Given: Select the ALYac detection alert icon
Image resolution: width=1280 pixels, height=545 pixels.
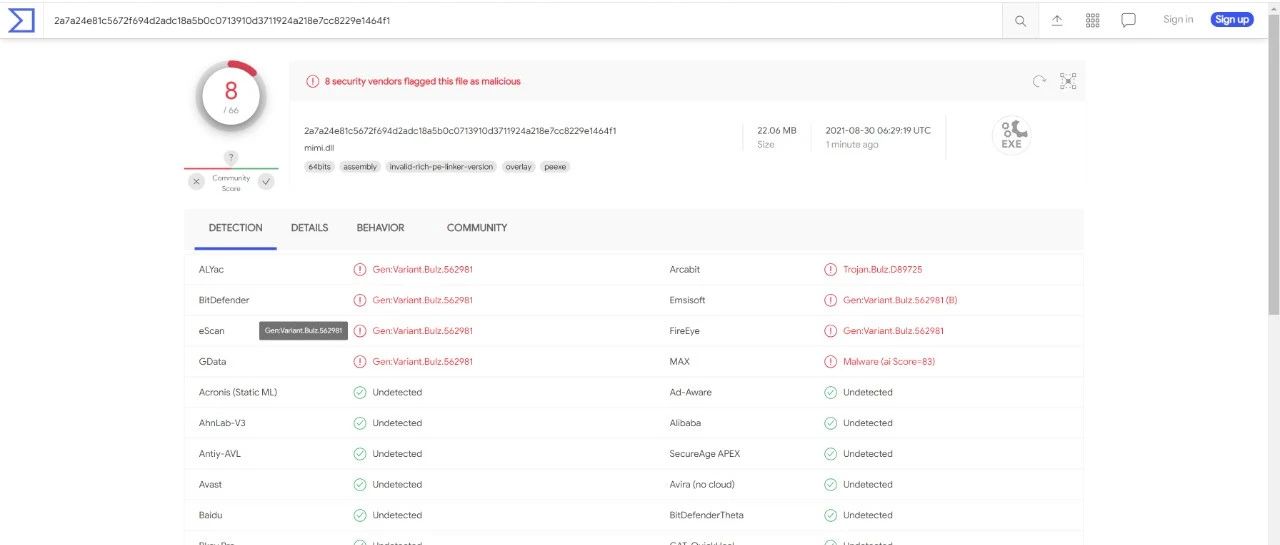Looking at the screenshot, I should click(360, 269).
